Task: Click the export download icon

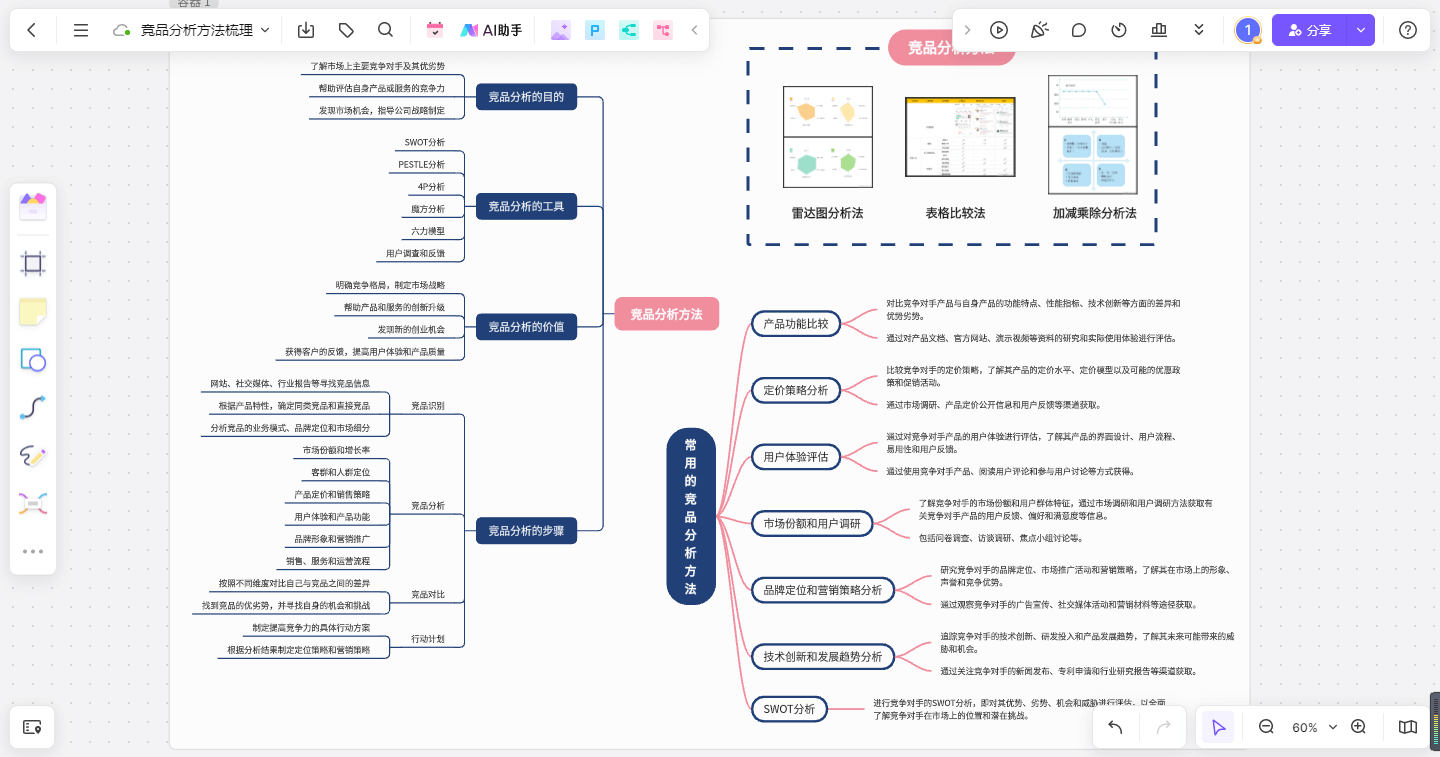Action: [x=306, y=30]
